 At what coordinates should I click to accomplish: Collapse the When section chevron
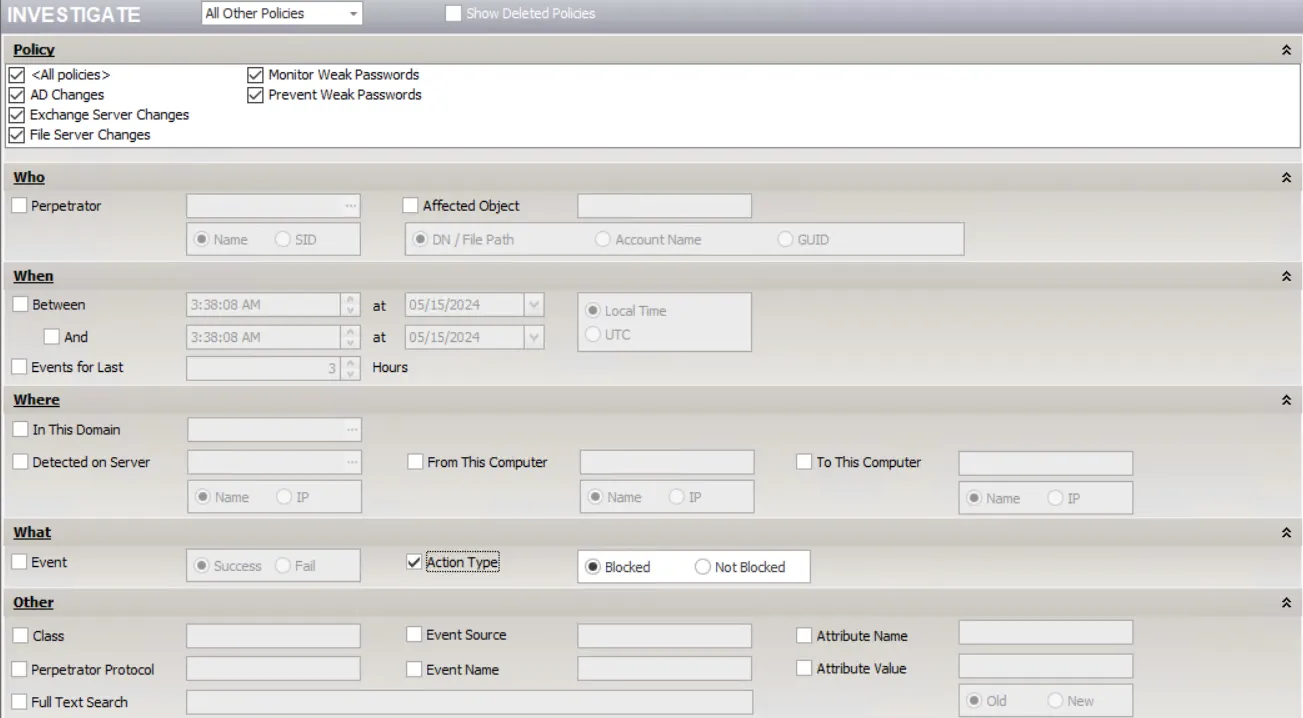(x=1286, y=276)
